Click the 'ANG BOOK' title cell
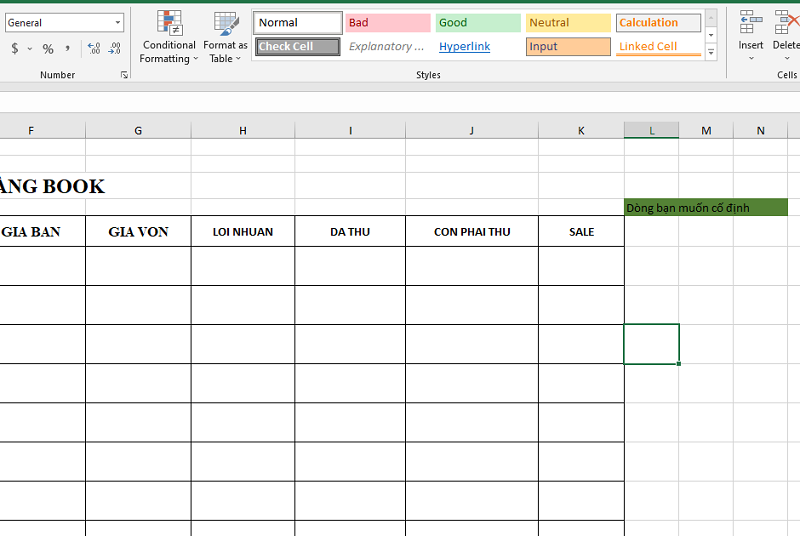Image resolution: width=800 pixels, height=536 pixels. point(52,186)
